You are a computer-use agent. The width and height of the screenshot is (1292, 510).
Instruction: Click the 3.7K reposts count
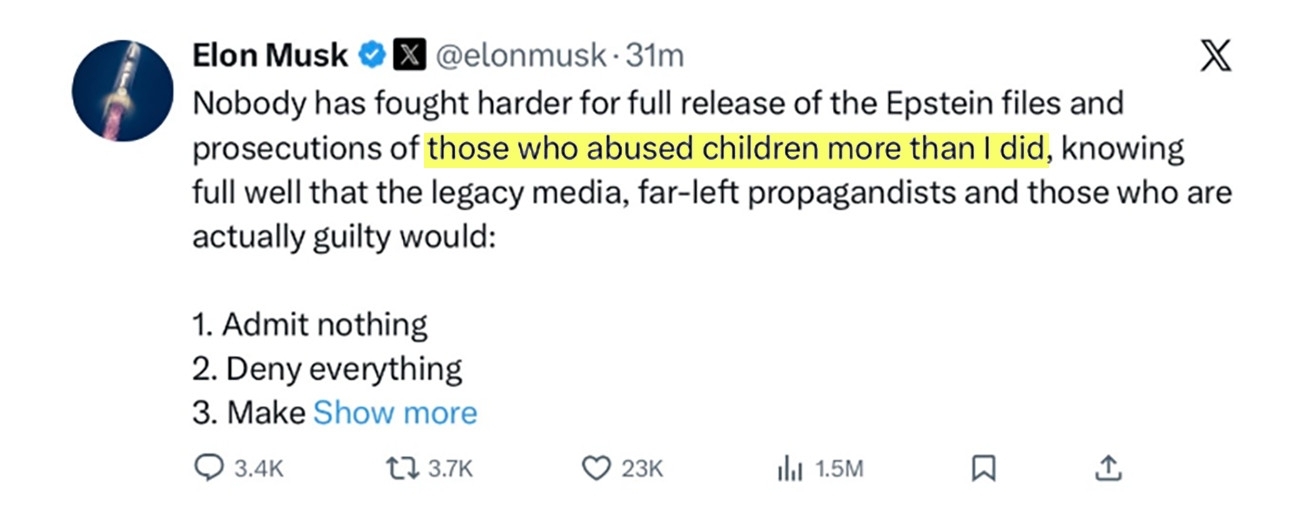[450, 469]
